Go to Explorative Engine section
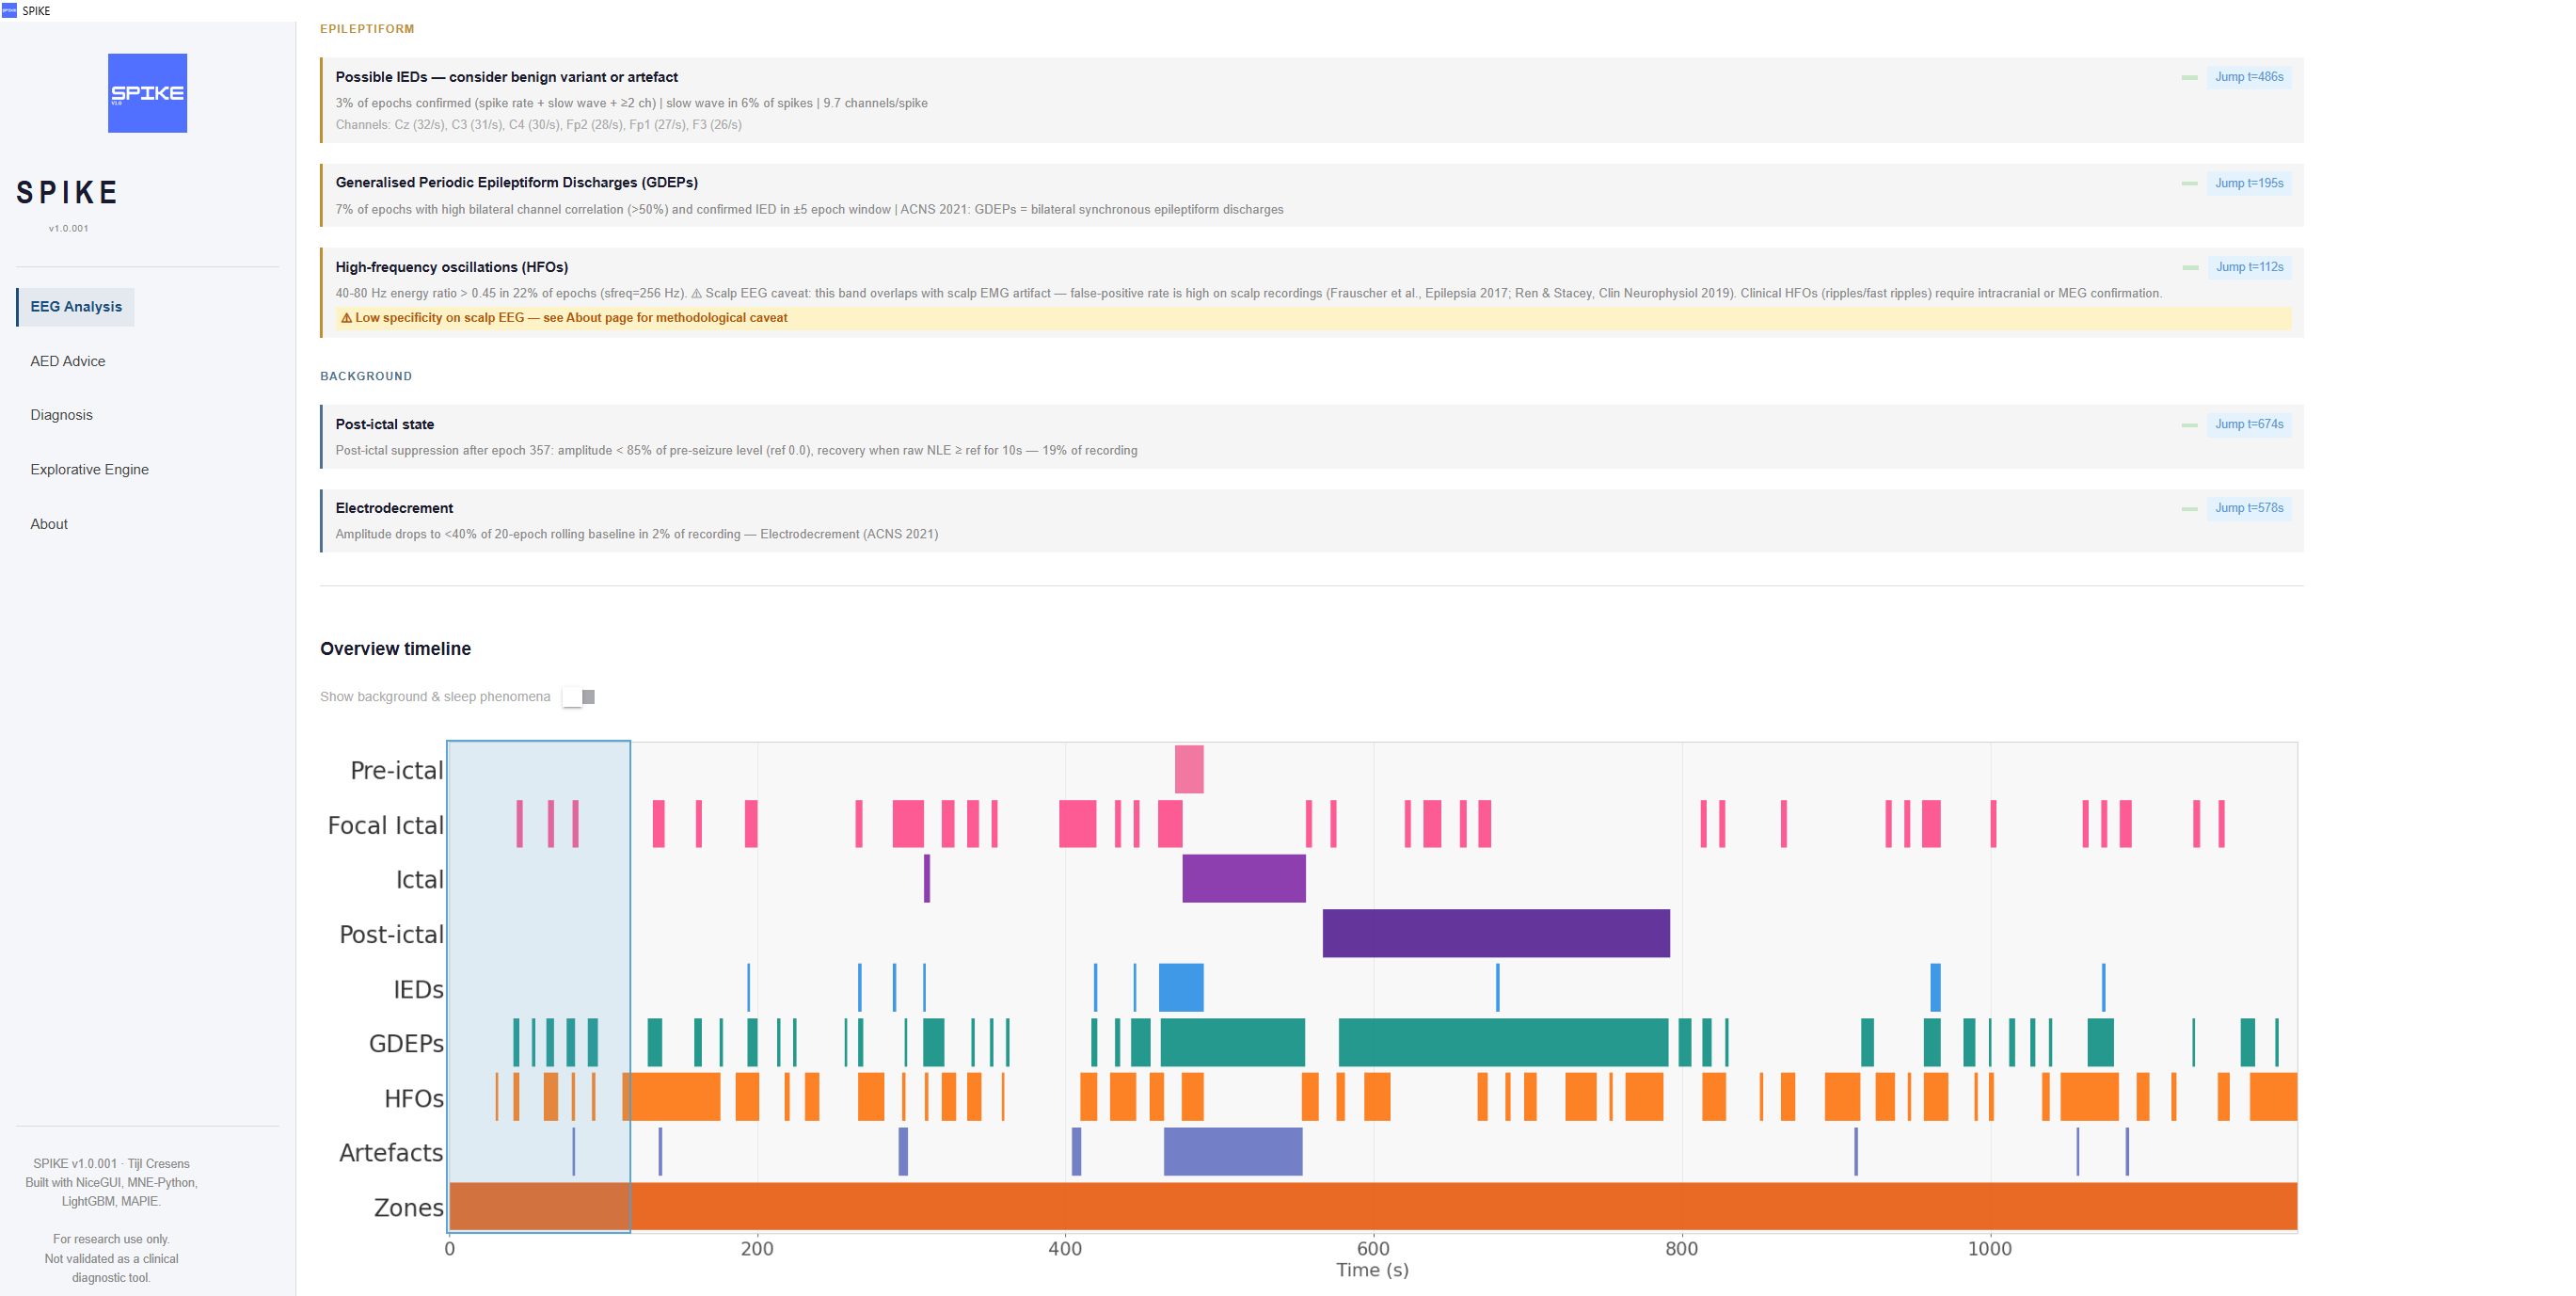Viewport: 2576px width, 1296px height. coord(89,469)
